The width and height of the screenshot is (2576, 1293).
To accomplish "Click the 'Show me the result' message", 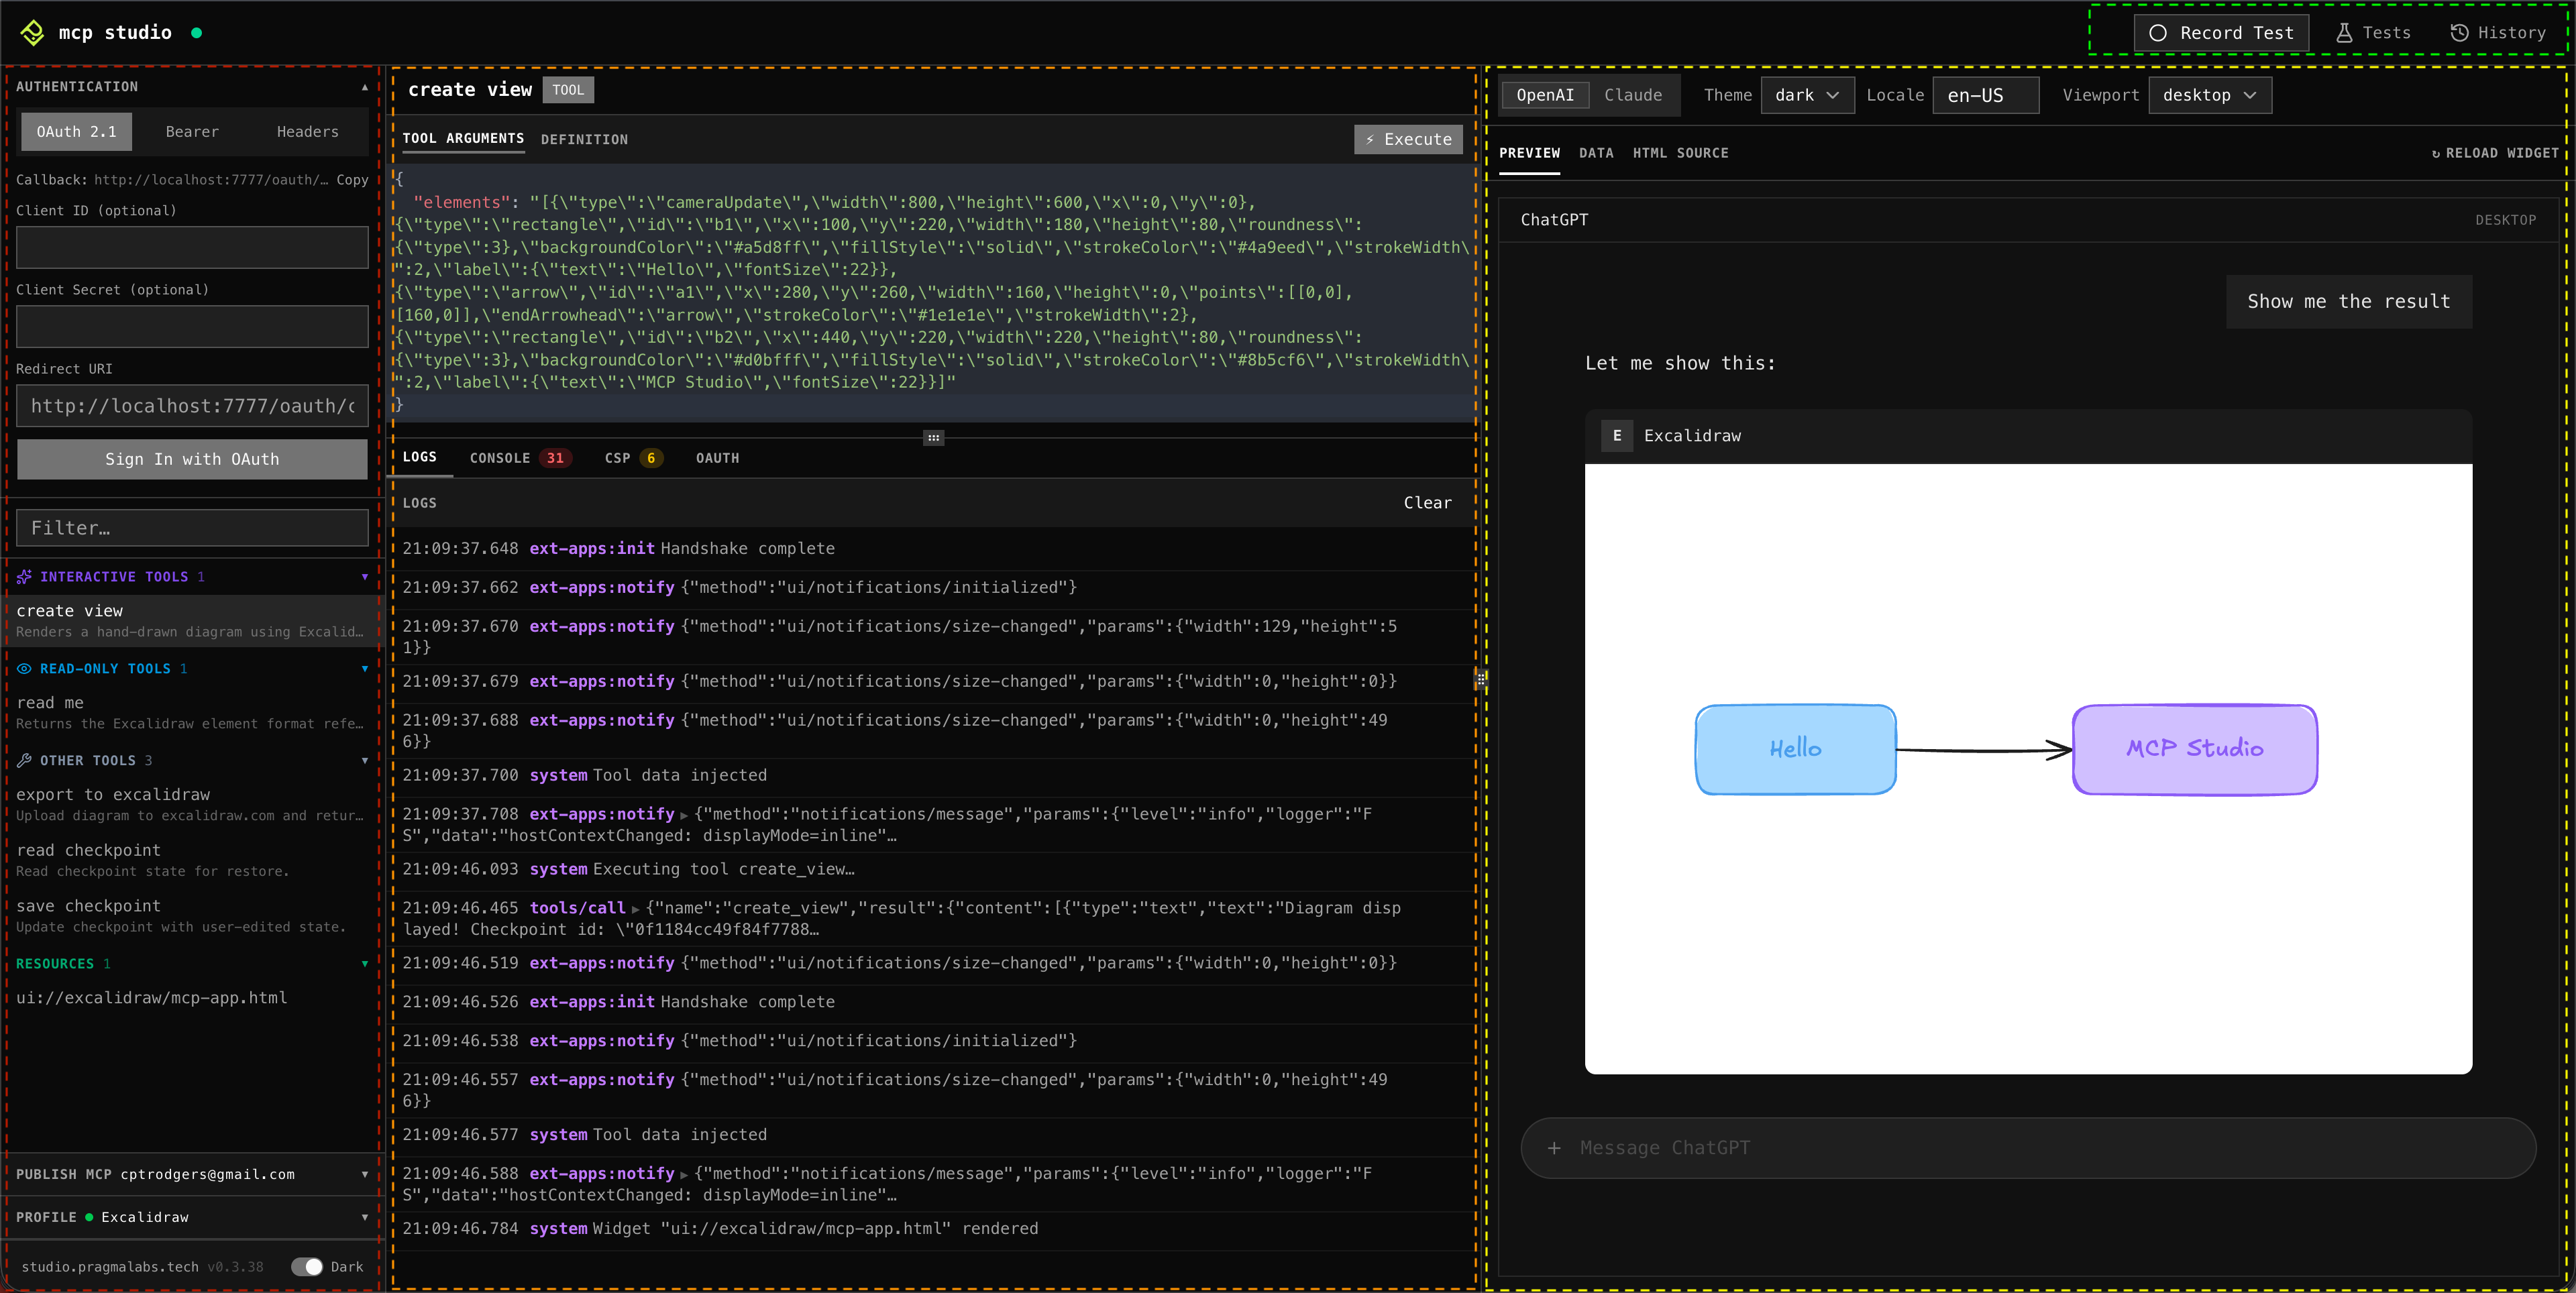I will click(x=2349, y=302).
